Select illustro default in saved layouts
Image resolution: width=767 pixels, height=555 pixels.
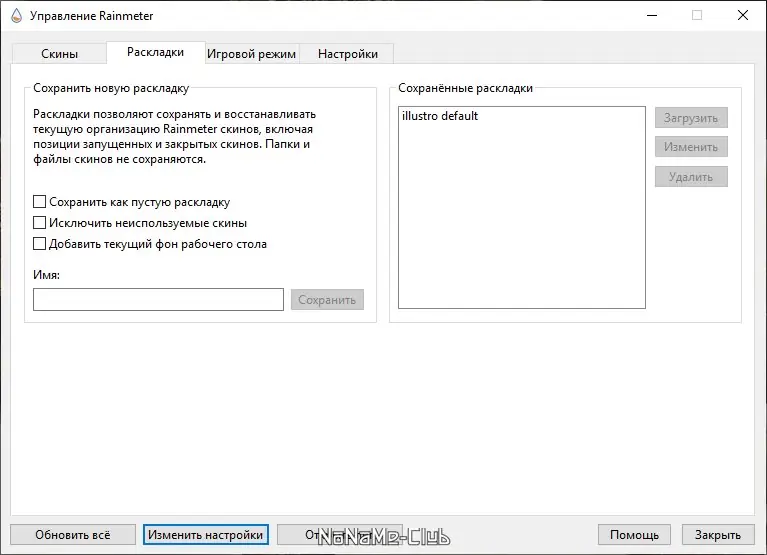tap(440, 116)
